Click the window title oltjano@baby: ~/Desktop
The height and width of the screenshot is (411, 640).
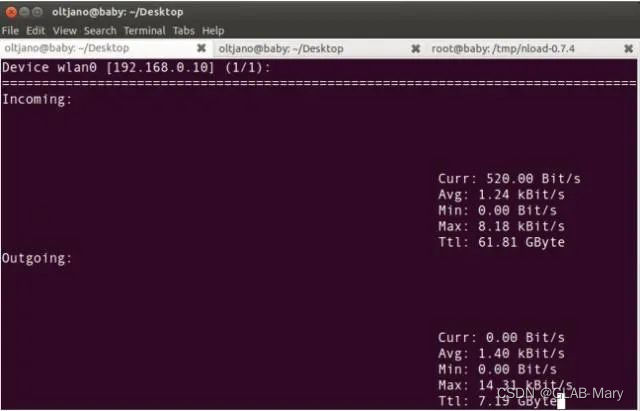pyautogui.click(x=118, y=12)
